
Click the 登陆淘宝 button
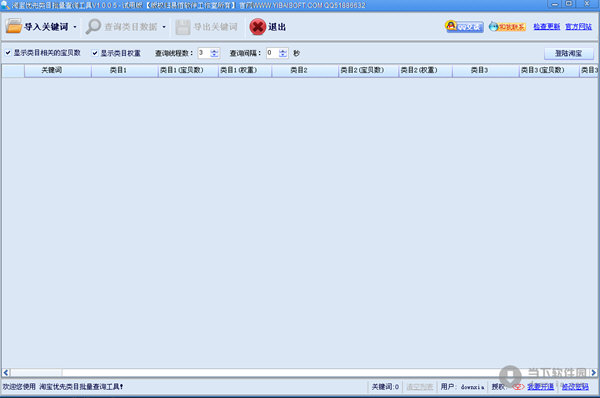click(x=569, y=54)
